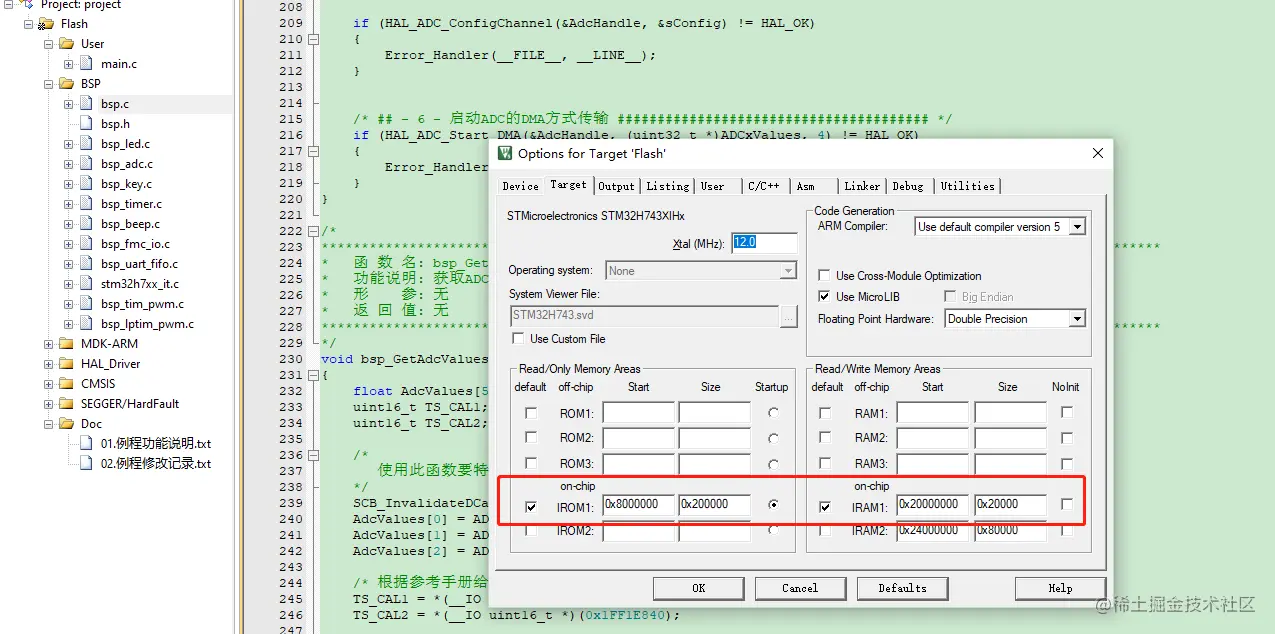The image size is (1275, 634).
Task: Select bsp_fmc_io.c in project tree
Action: (135, 244)
